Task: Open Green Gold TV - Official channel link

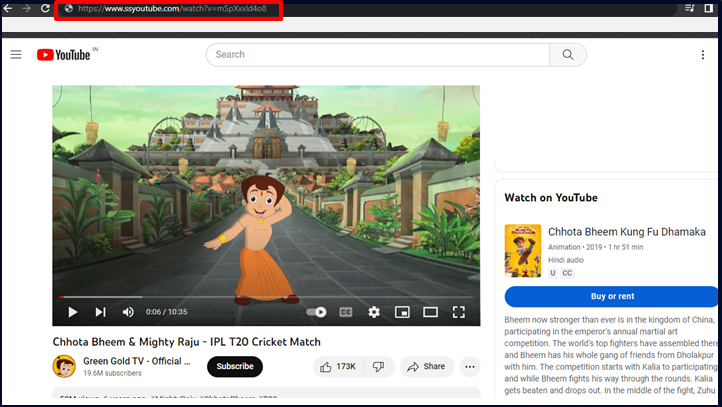Action: (137, 361)
